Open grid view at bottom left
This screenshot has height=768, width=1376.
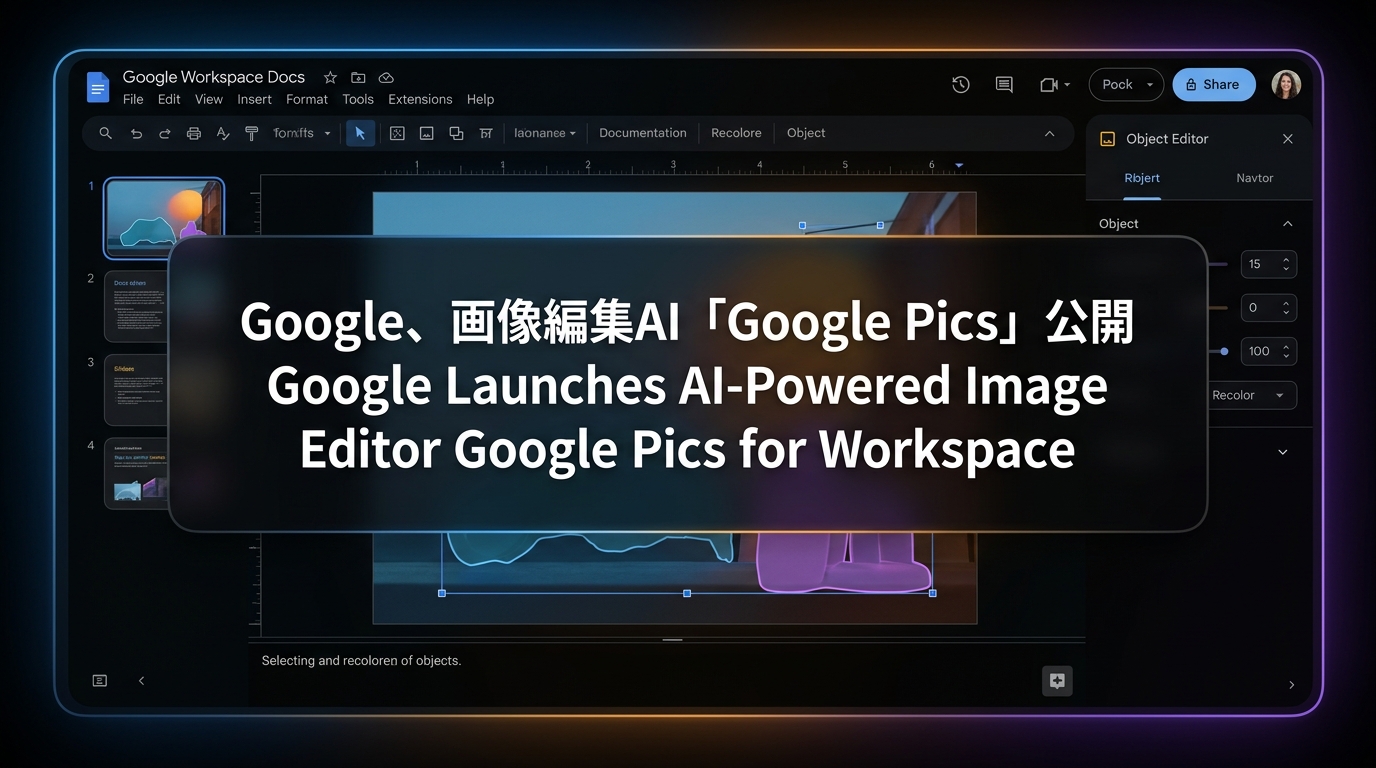click(x=100, y=681)
